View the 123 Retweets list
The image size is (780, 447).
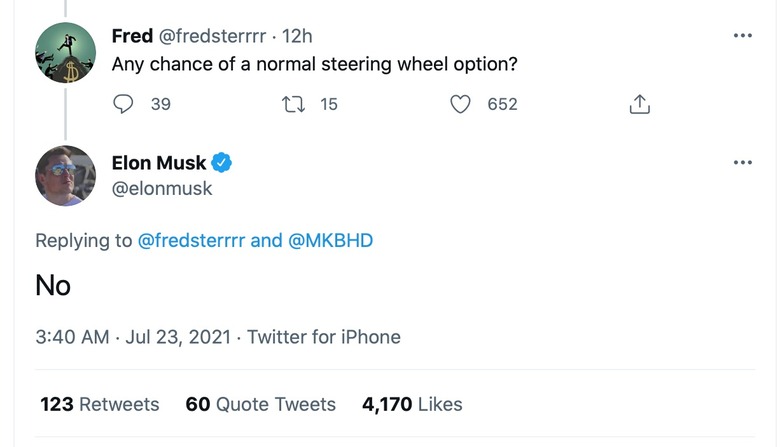(100, 404)
